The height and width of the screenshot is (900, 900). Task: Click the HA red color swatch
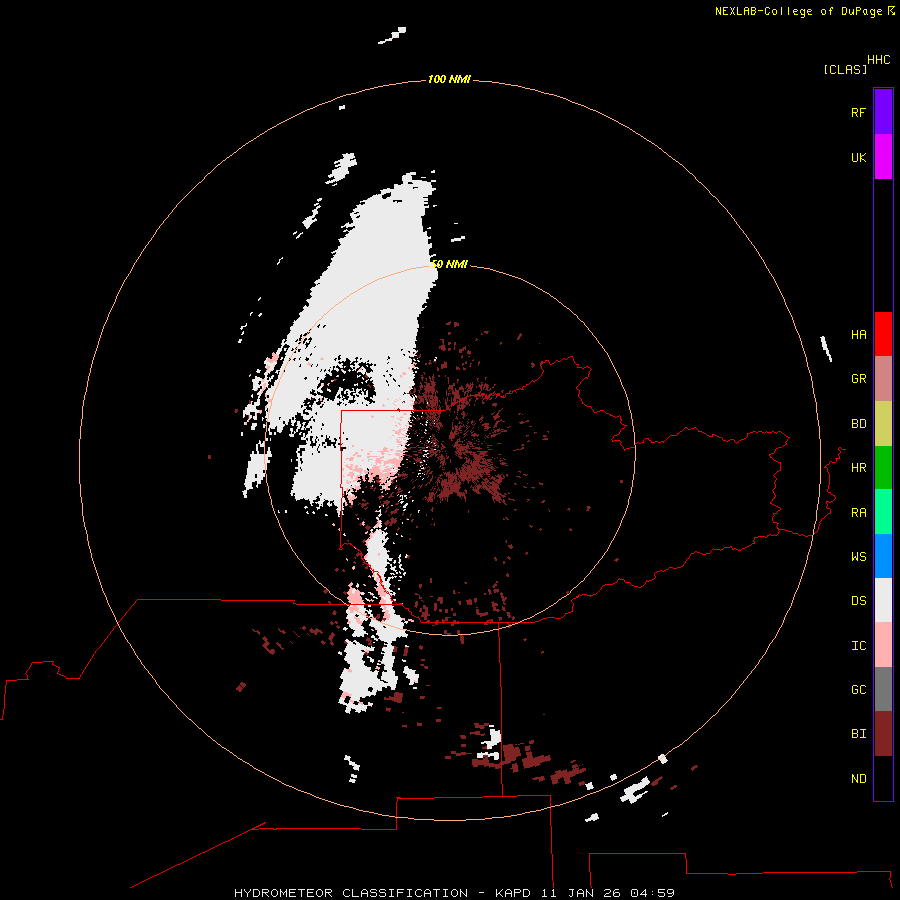[x=883, y=334]
